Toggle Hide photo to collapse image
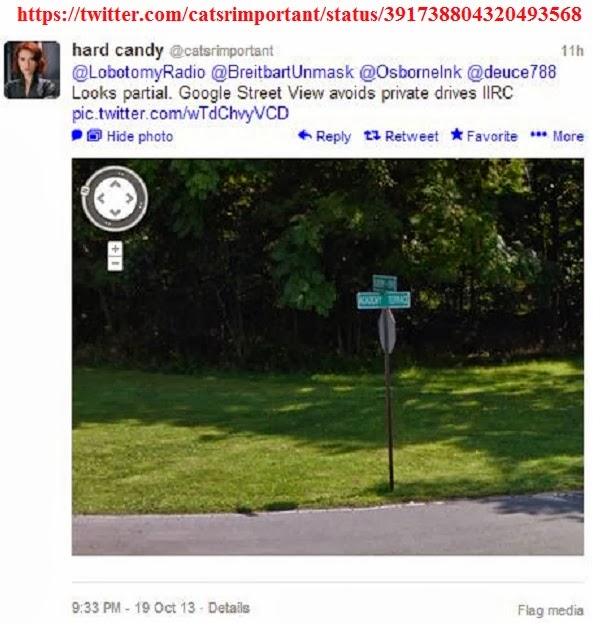Viewport: 593px width, 623px height. (x=140, y=136)
